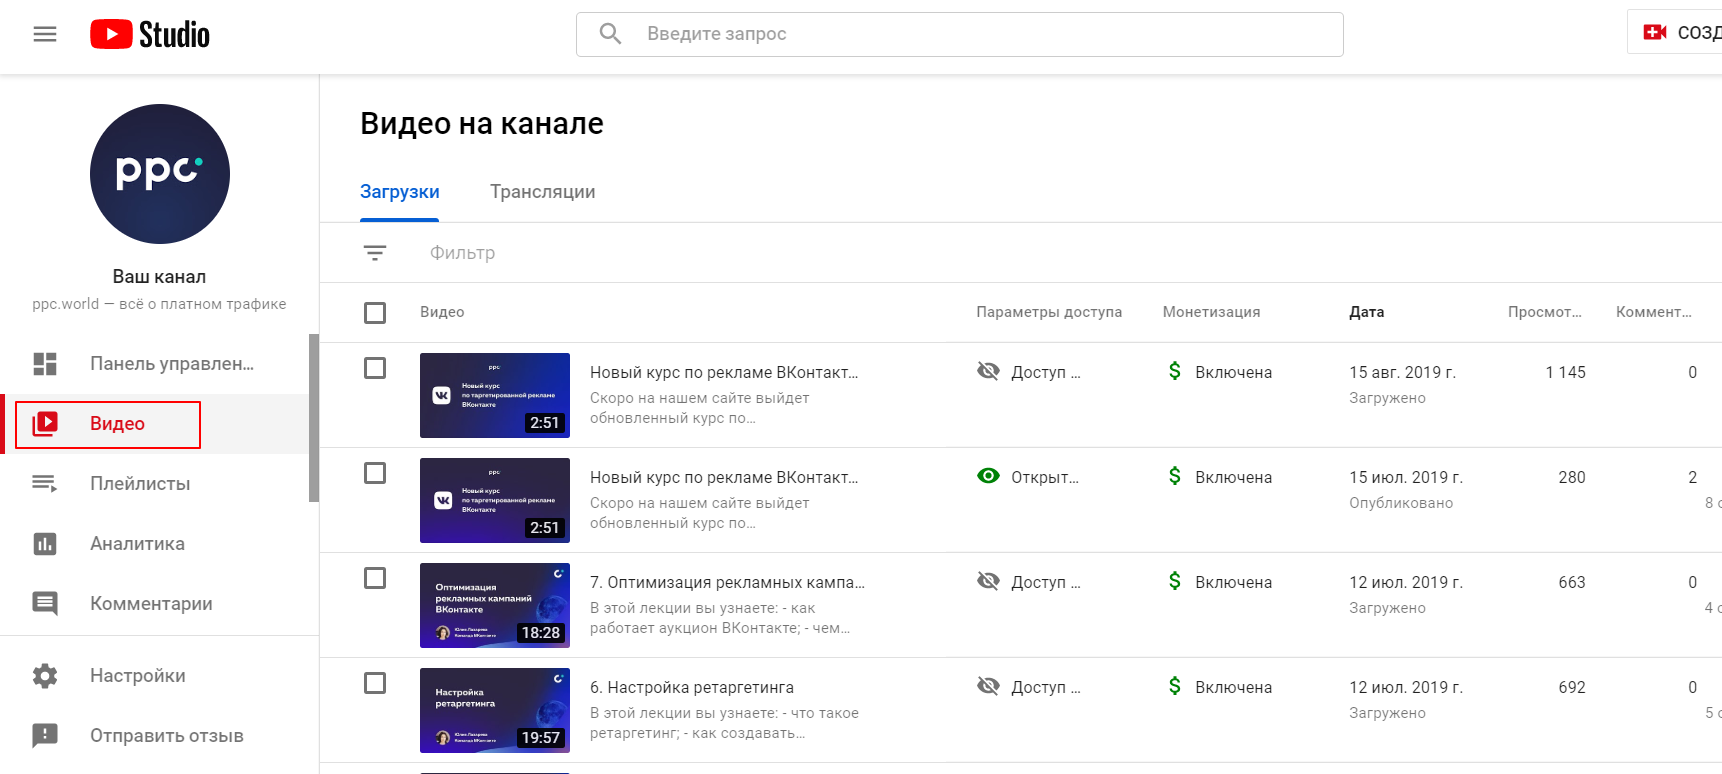Open Playlists from the sidebar
Image resolution: width=1722 pixels, height=774 pixels.
[x=139, y=484]
